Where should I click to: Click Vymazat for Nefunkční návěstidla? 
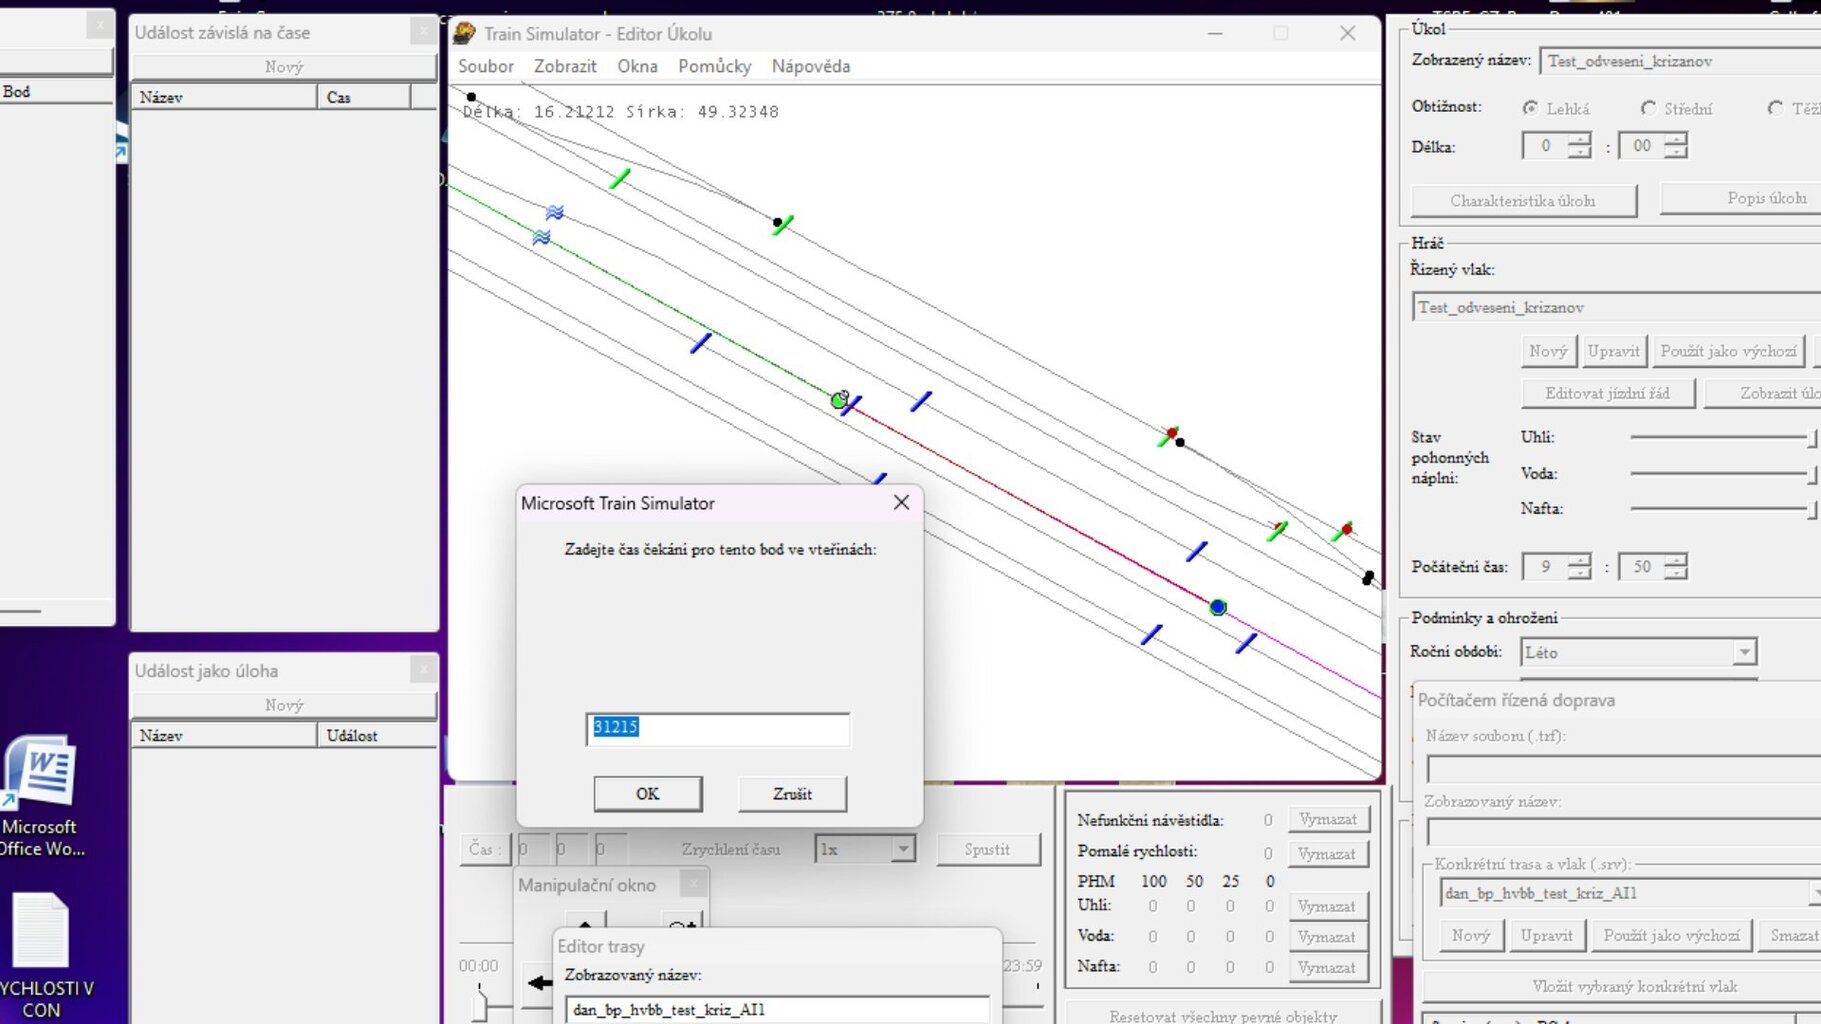coord(1328,819)
